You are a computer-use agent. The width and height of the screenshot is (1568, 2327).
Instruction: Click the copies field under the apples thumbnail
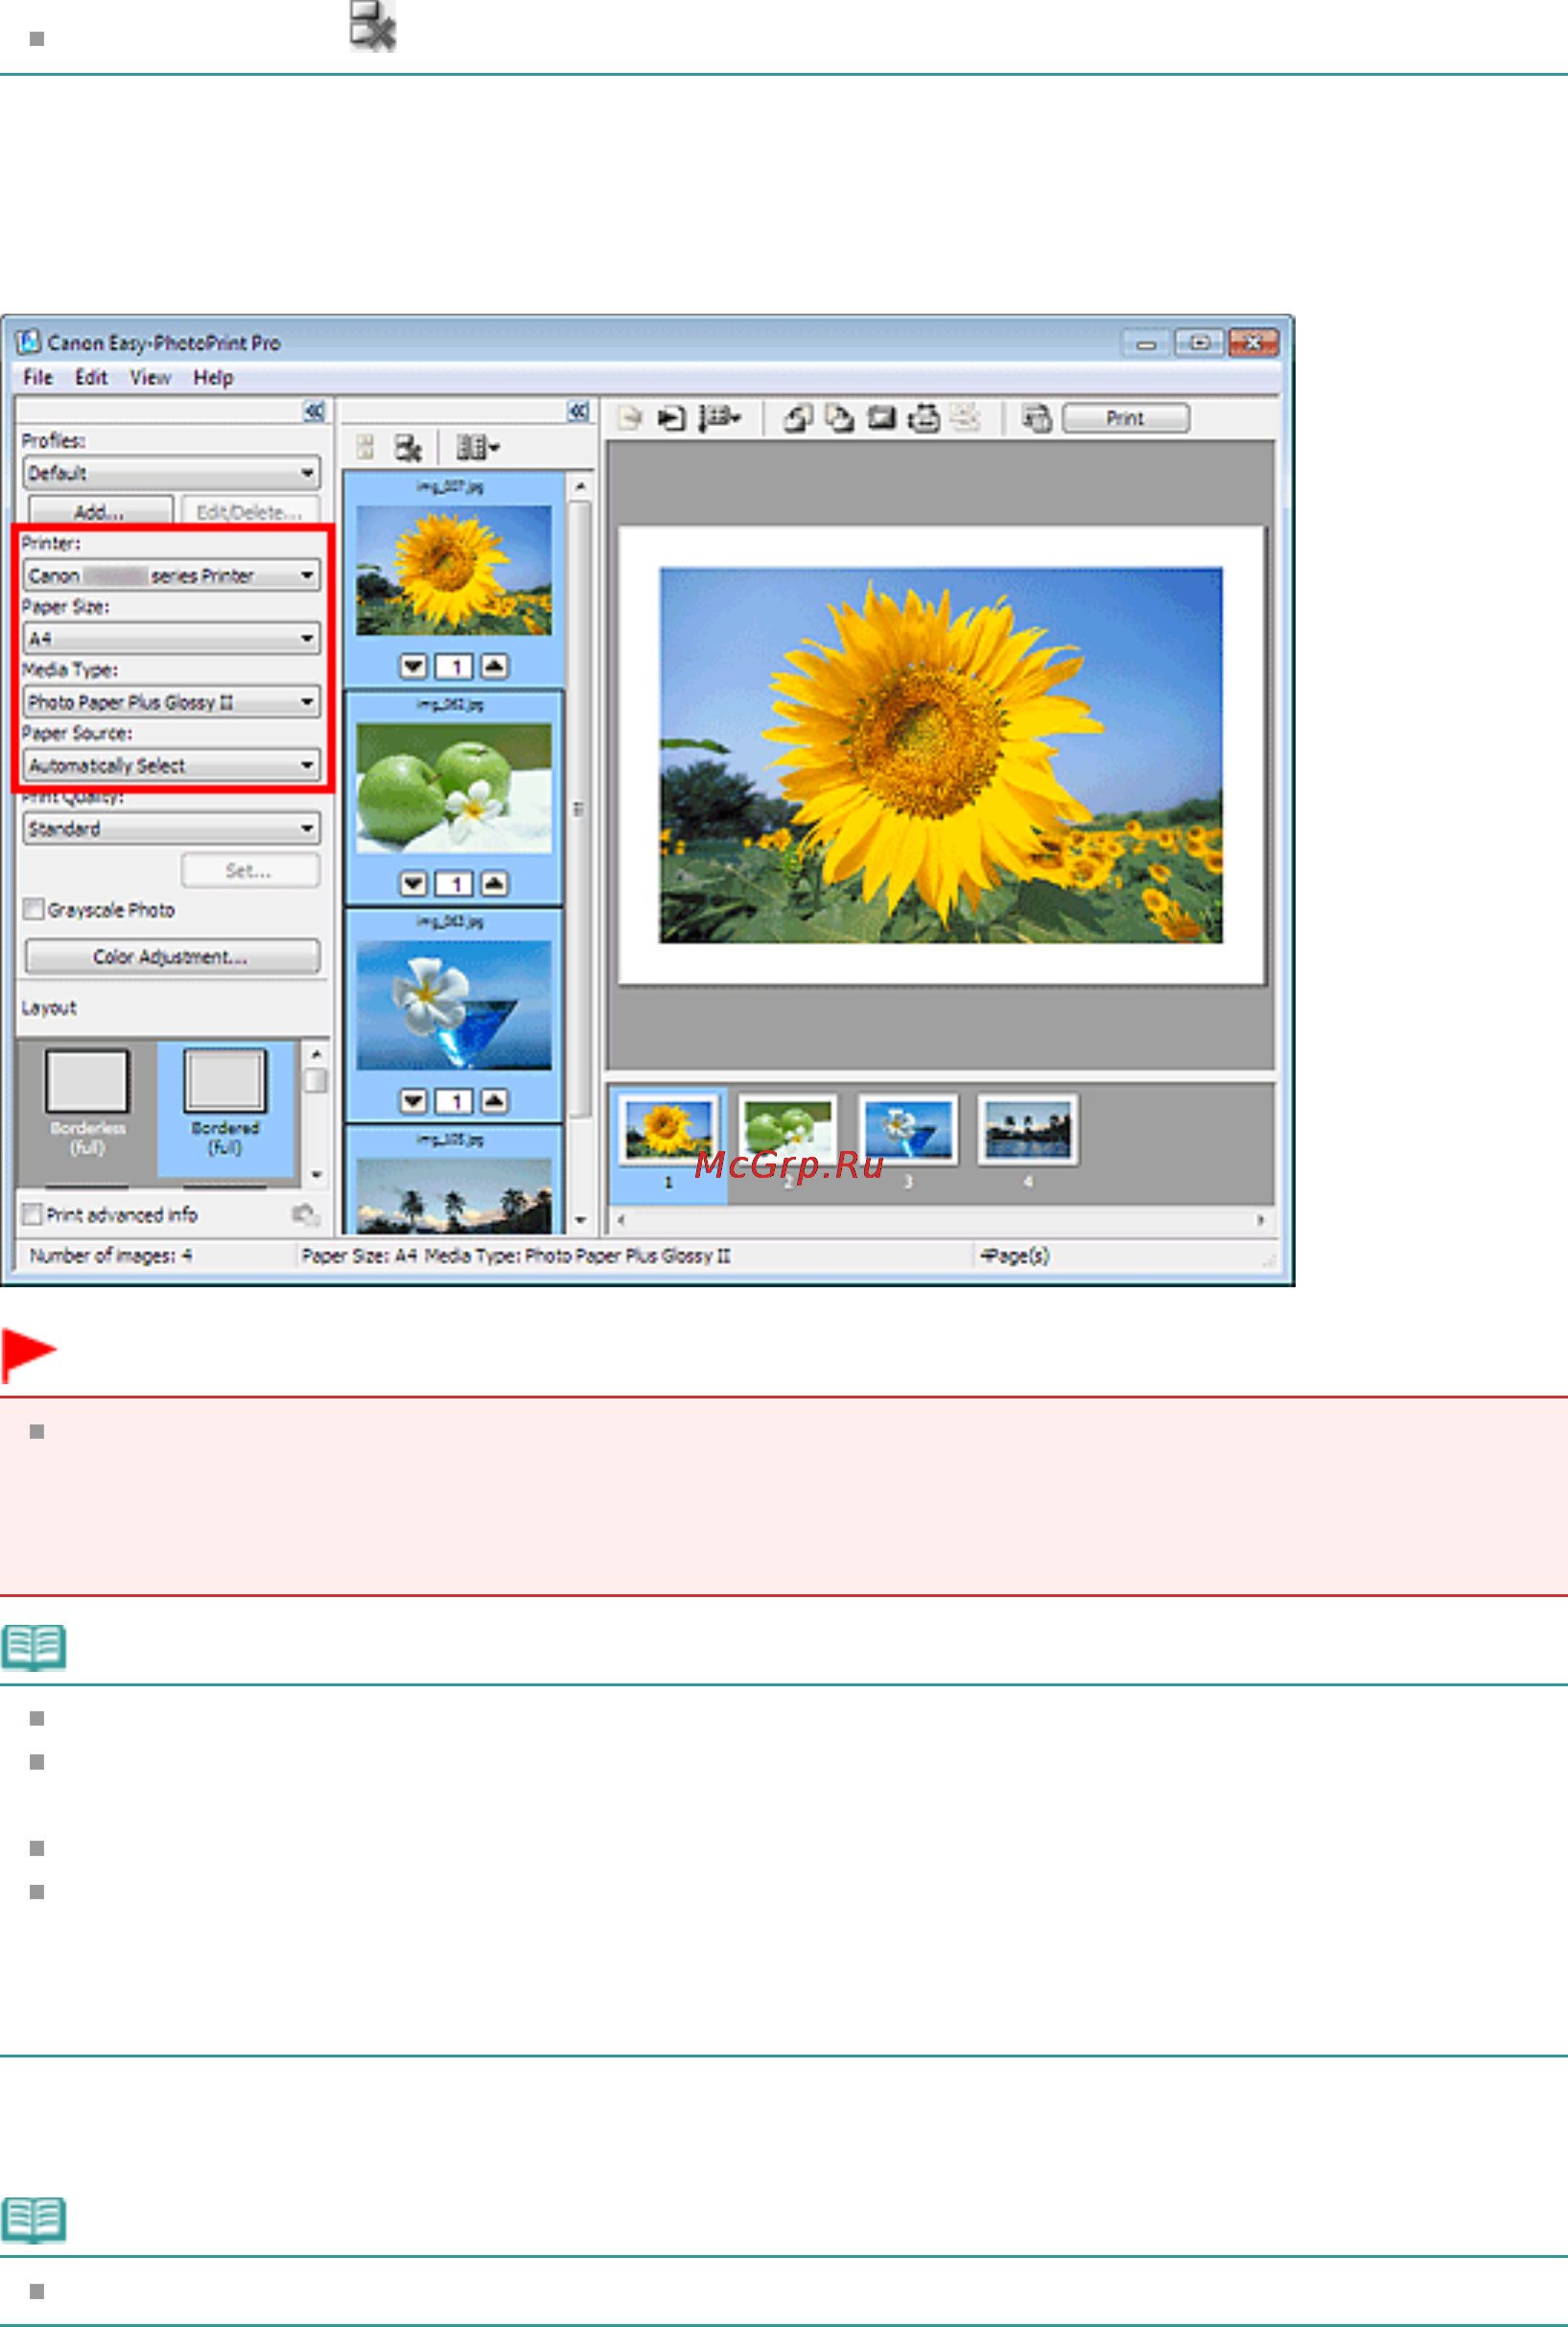click(454, 884)
